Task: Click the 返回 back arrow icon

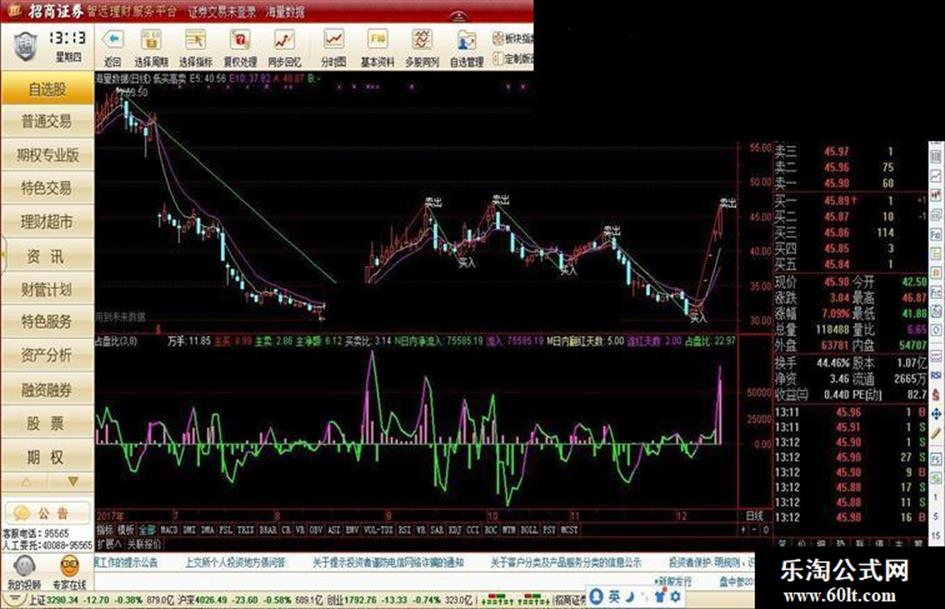Action: (x=113, y=40)
